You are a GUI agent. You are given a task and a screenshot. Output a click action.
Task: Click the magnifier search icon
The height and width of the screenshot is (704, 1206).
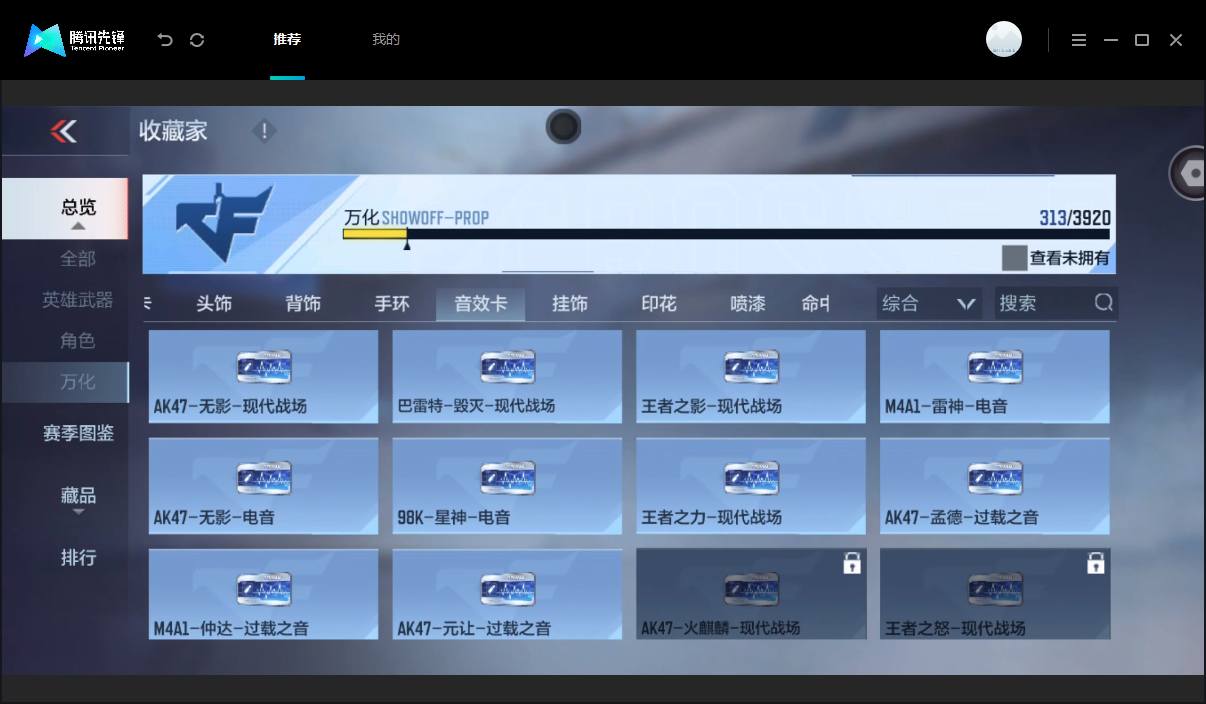coord(1103,302)
